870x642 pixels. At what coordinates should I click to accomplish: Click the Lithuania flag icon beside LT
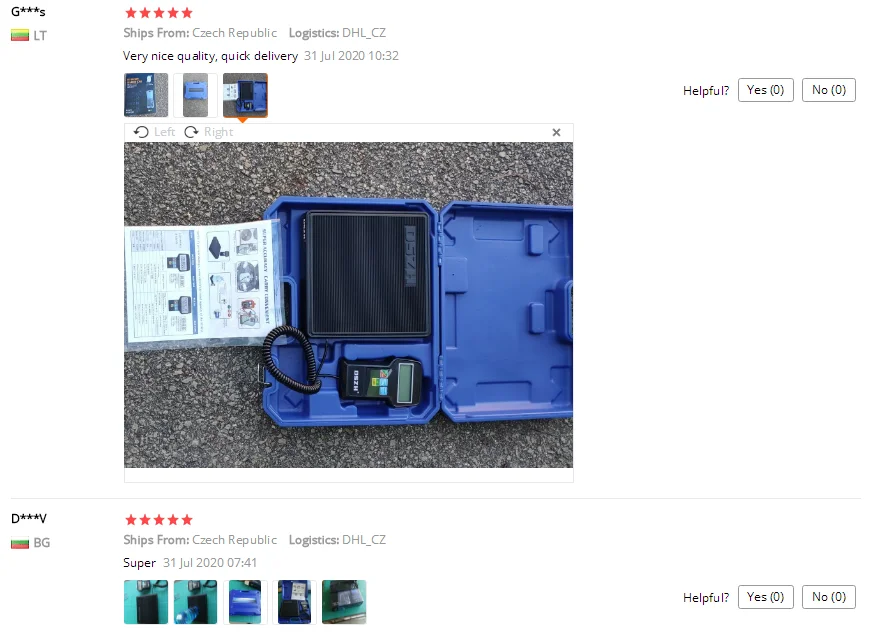click(x=20, y=36)
